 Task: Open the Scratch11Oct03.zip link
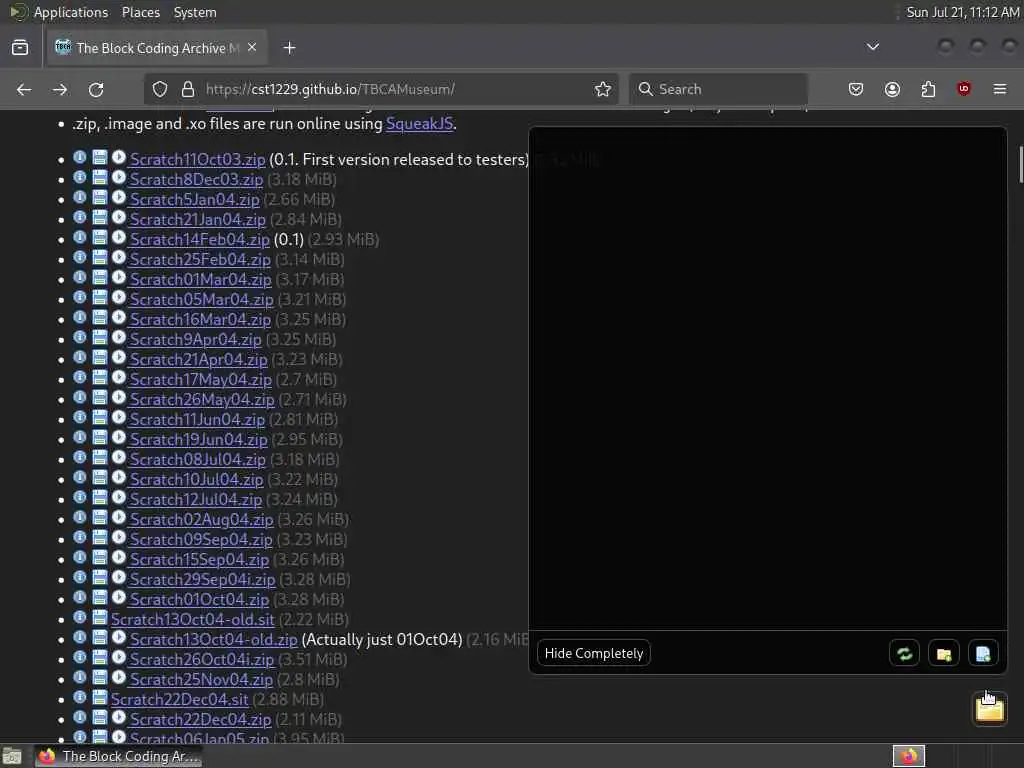pyautogui.click(x=197, y=159)
